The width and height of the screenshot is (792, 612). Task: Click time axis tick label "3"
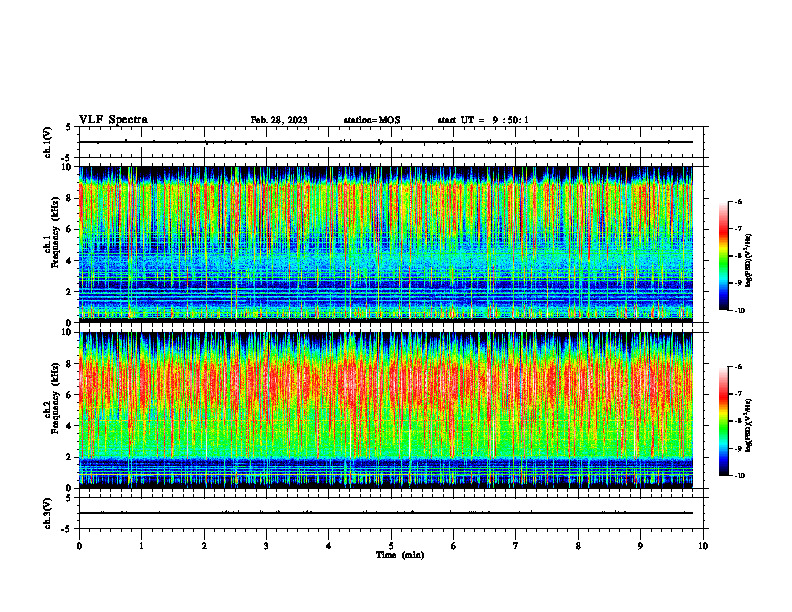[266, 546]
